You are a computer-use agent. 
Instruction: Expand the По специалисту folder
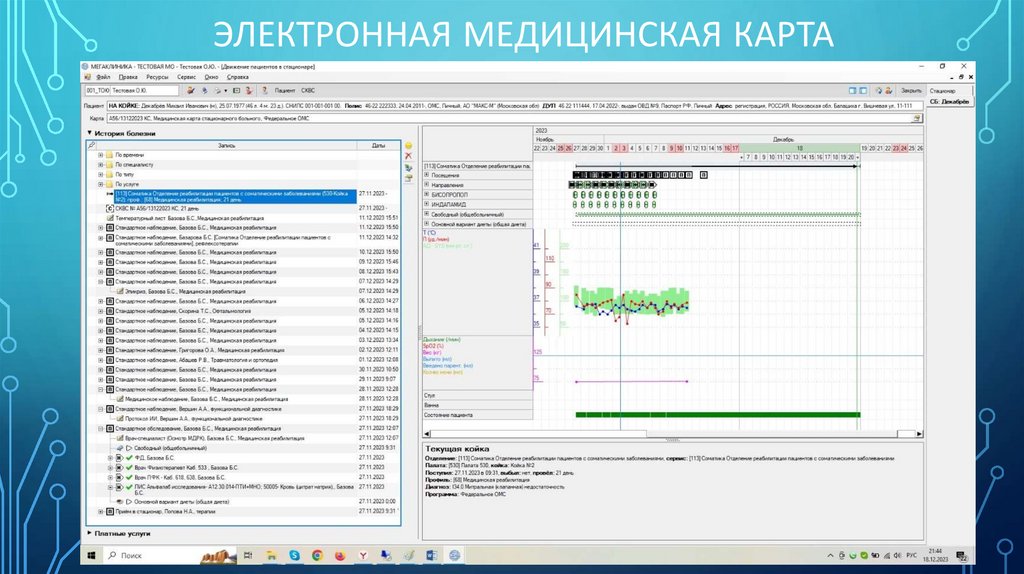click(x=100, y=166)
